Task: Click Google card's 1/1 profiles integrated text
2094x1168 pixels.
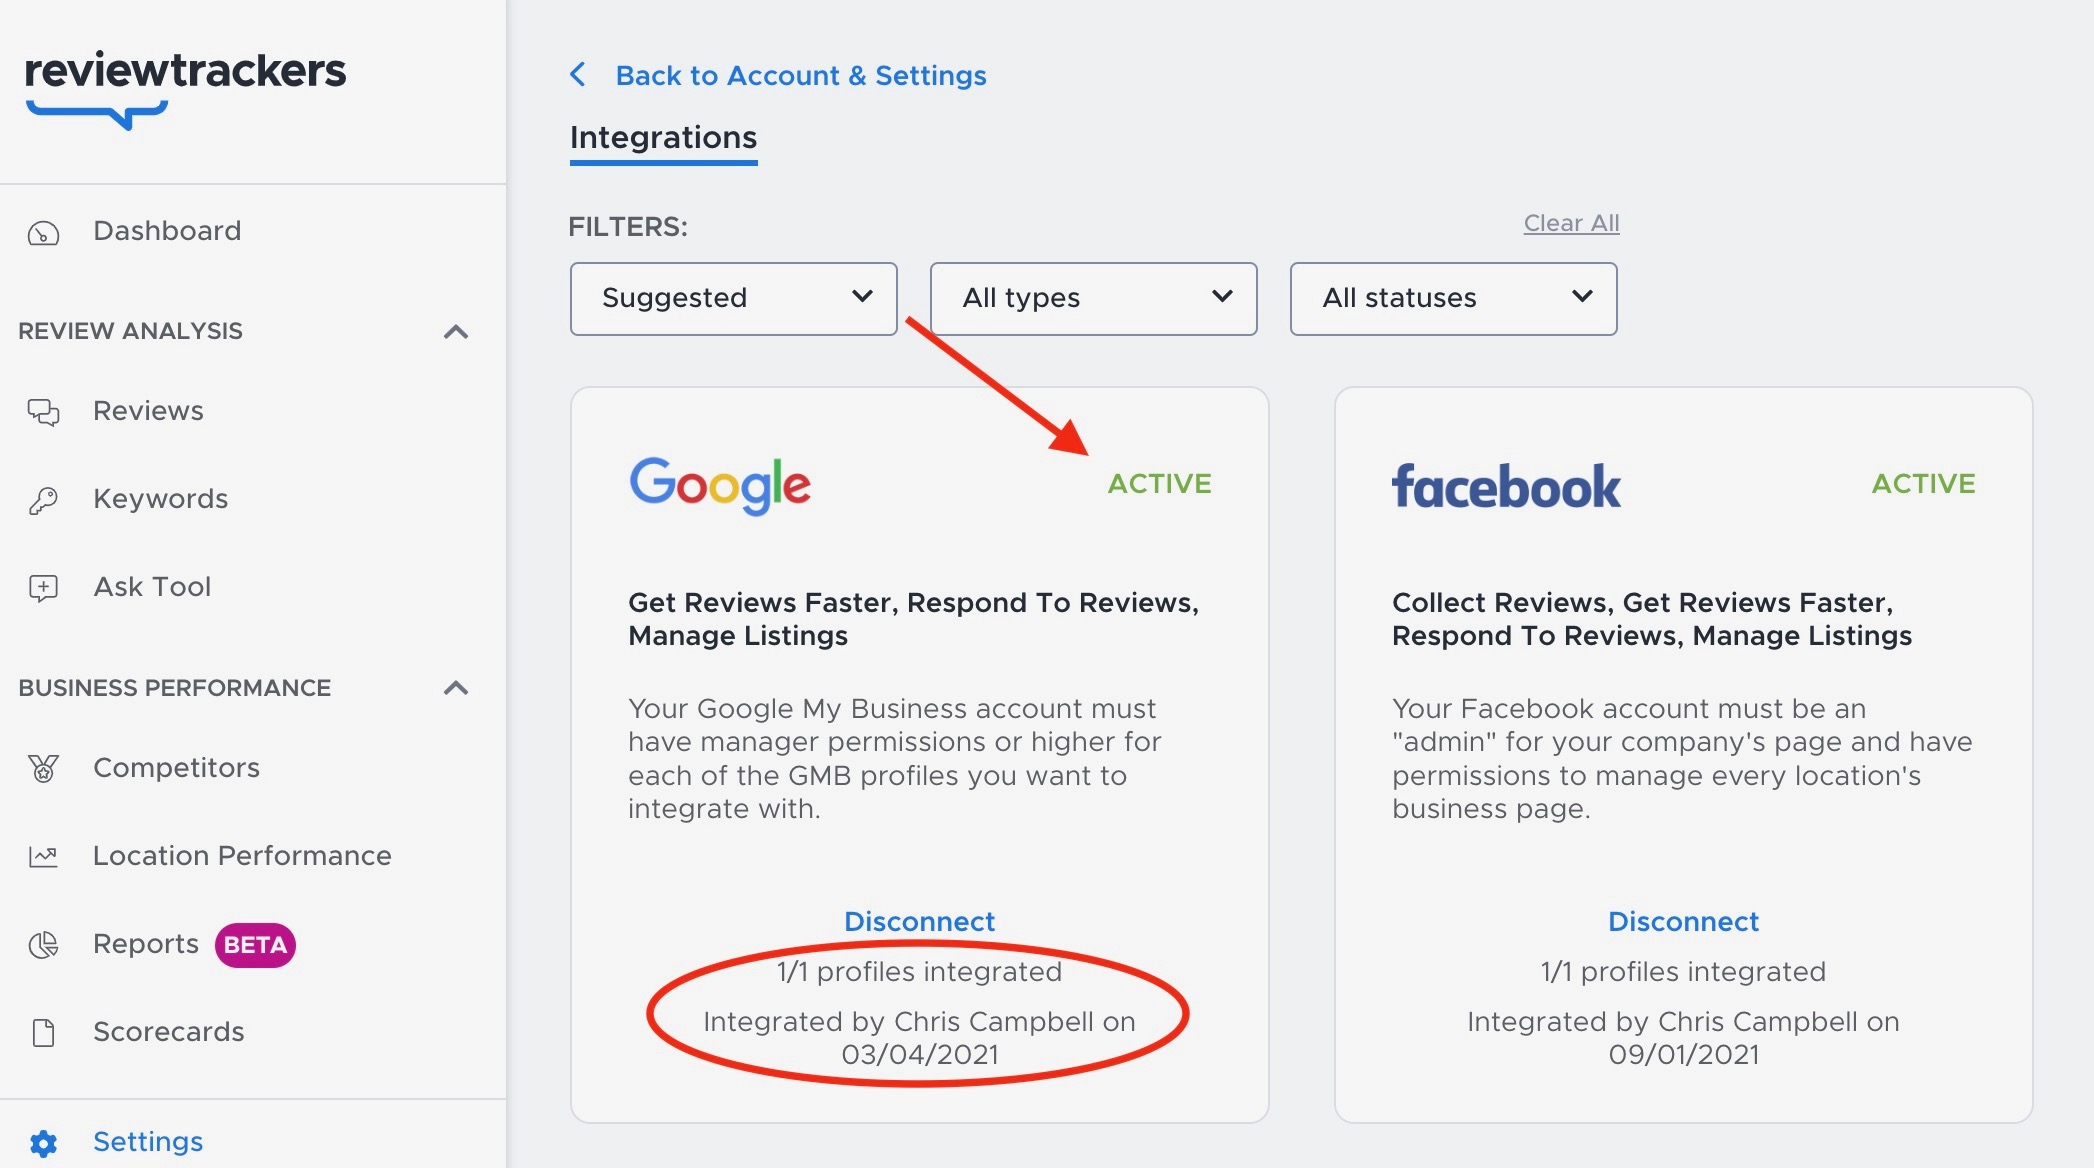Action: click(x=919, y=971)
